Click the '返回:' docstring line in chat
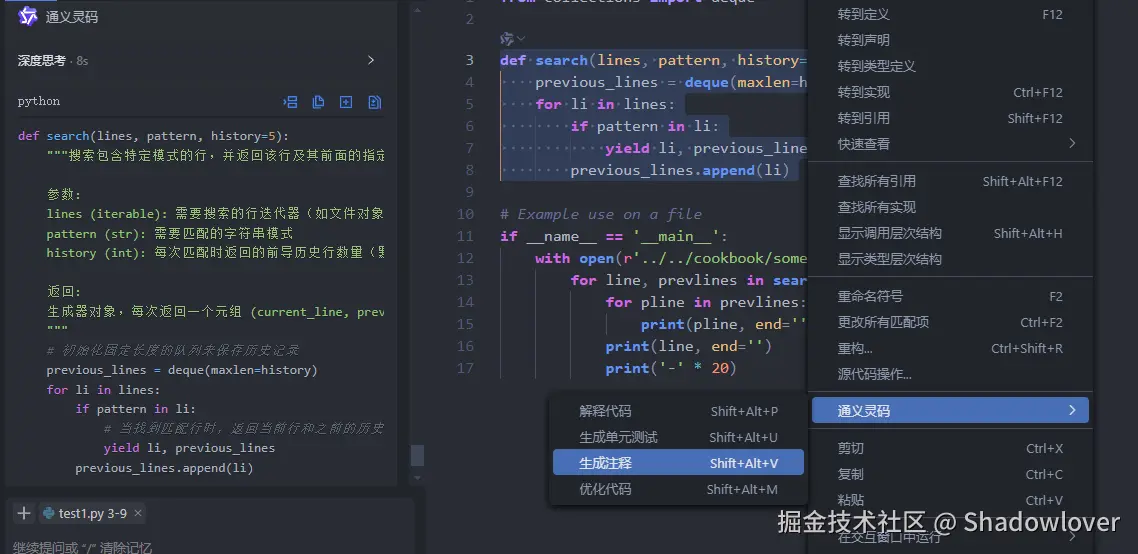Image resolution: width=1138 pixels, height=554 pixels. tap(65, 292)
